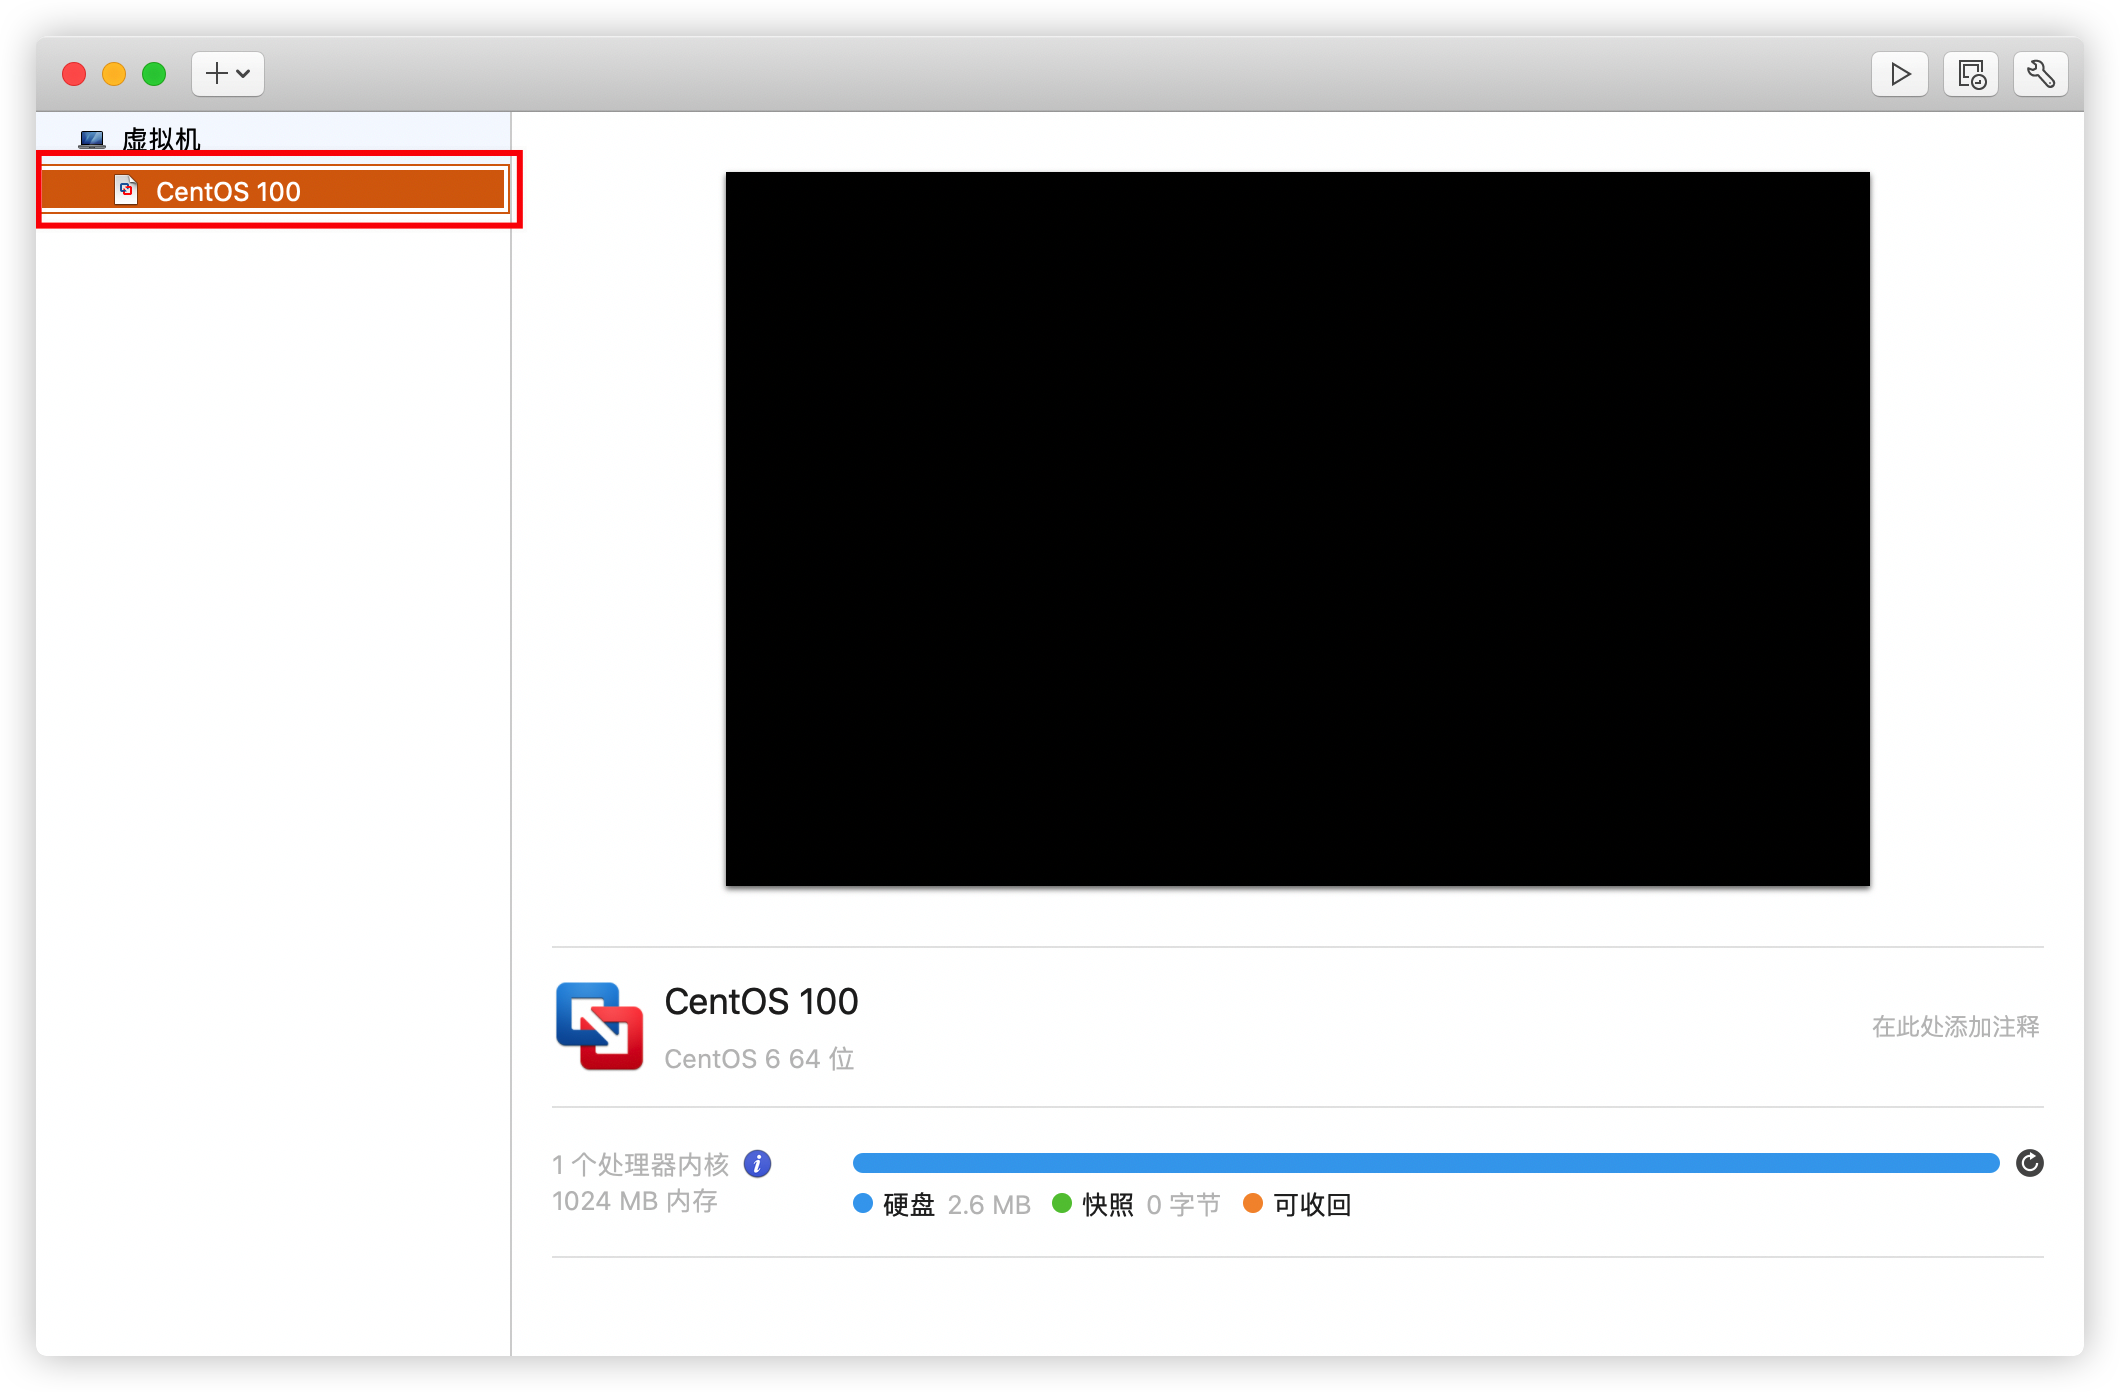Click the 虚拟机 sidebar header
2120x1392 pixels.
pos(161,139)
